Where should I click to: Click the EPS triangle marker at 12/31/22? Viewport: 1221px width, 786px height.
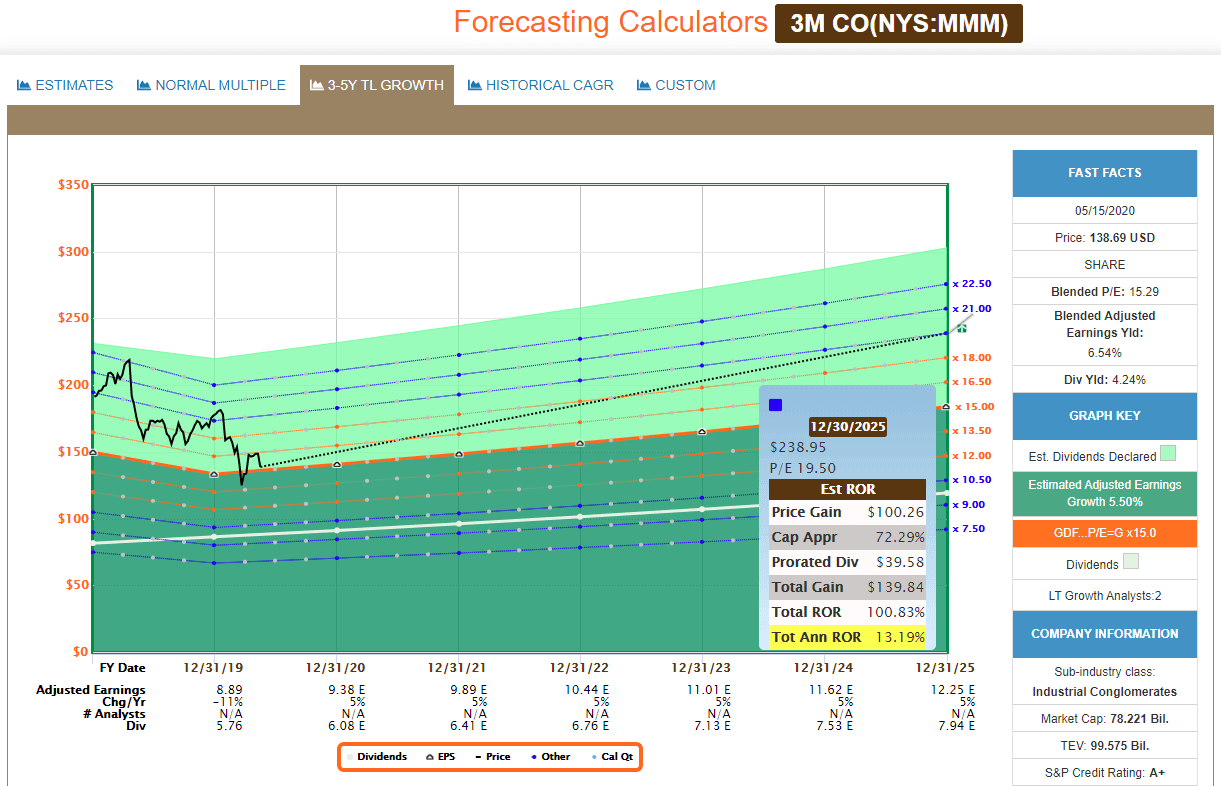(x=580, y=443)
